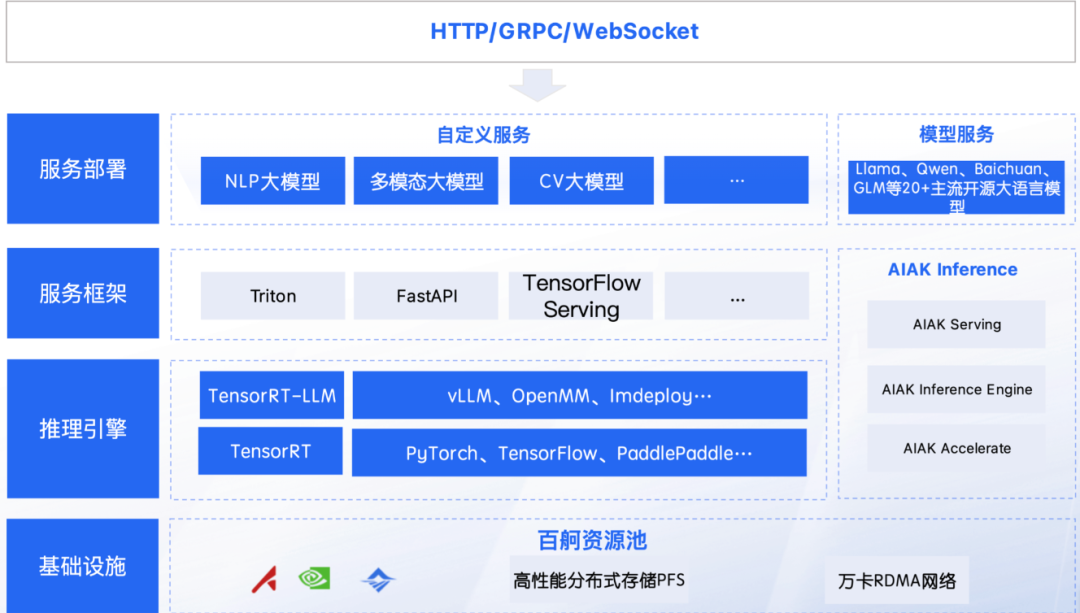Select the 高性能分布式存储PFS box
This screenshot has height=613, width=1080.
coord(599,580)
